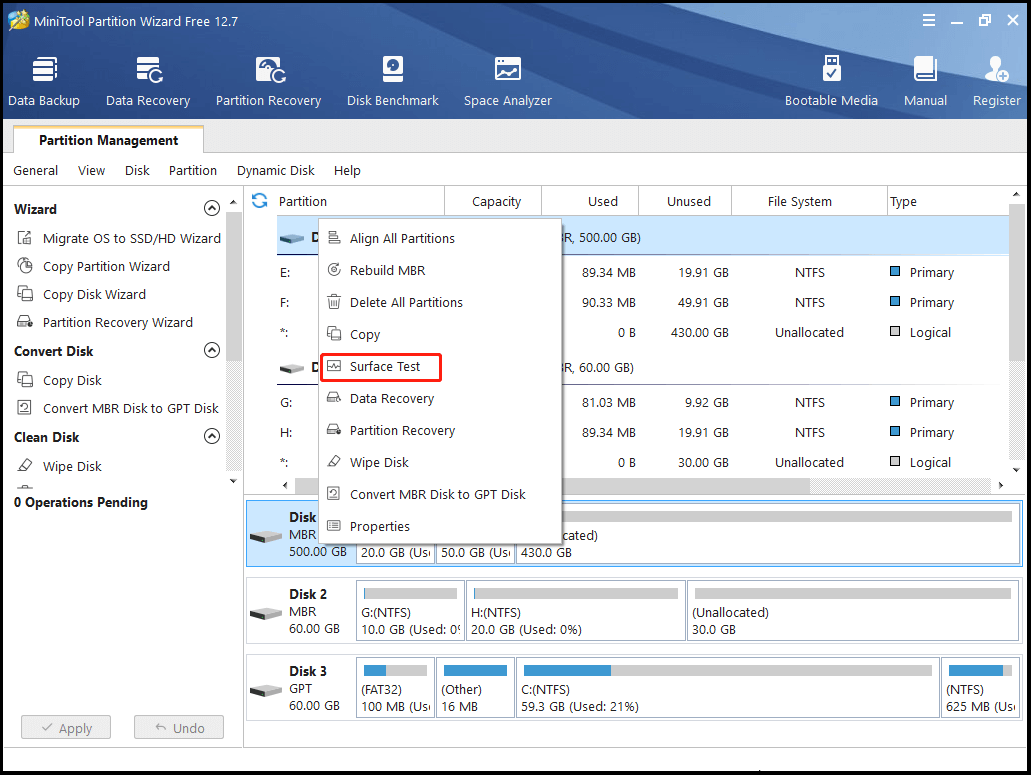Launch Data Recovery from the toolbar
Image resolution: width=1031 pixels, height=775 pixels.
pos(148,81)
